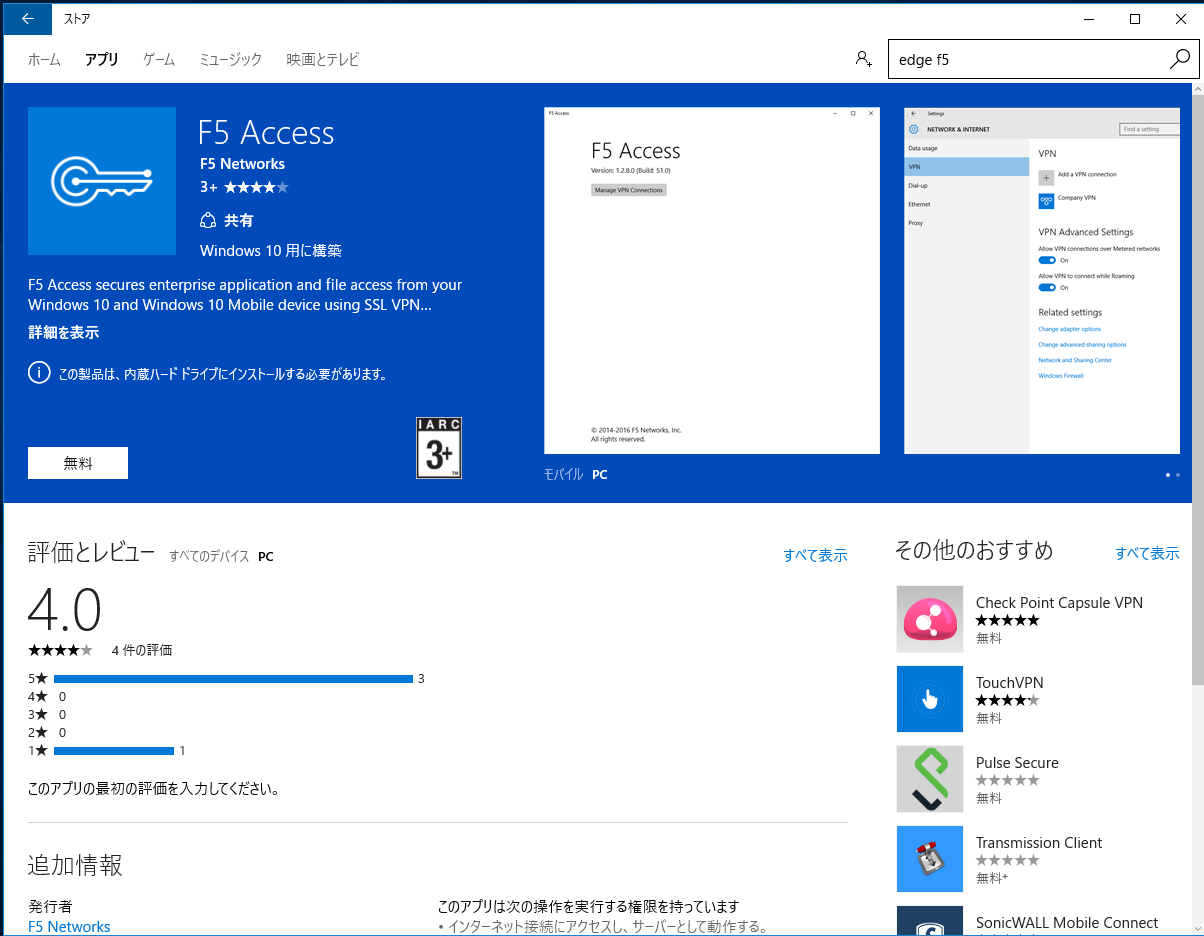Switch to the ゲーム tab
This screenshot has height=936, width=1204.
pos(159,59)
